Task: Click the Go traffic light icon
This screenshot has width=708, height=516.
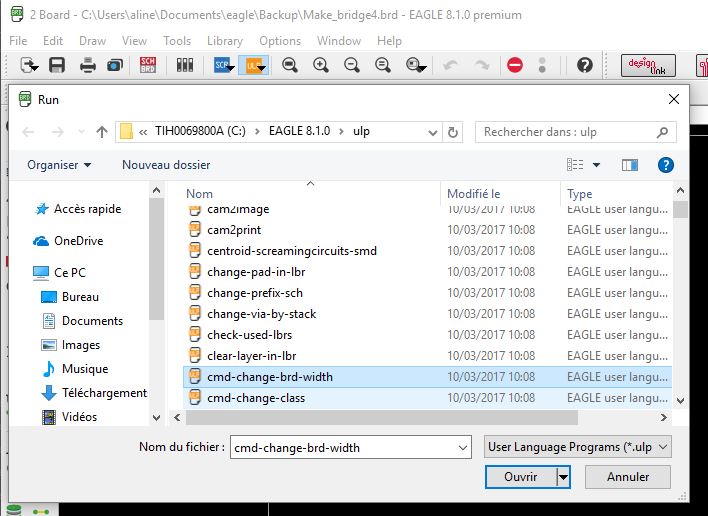Action: [x=542, y=65]
